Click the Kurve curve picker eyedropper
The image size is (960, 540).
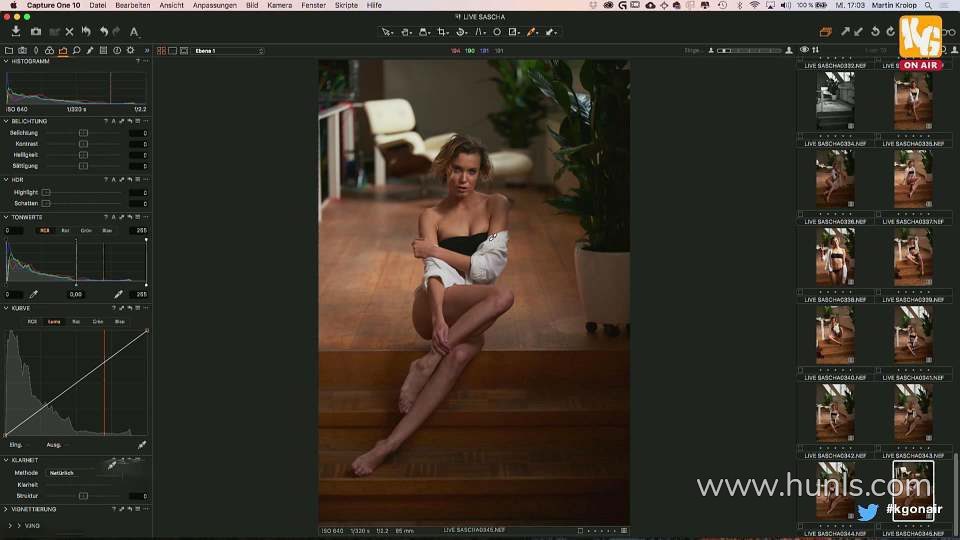(x=142, y=445)
